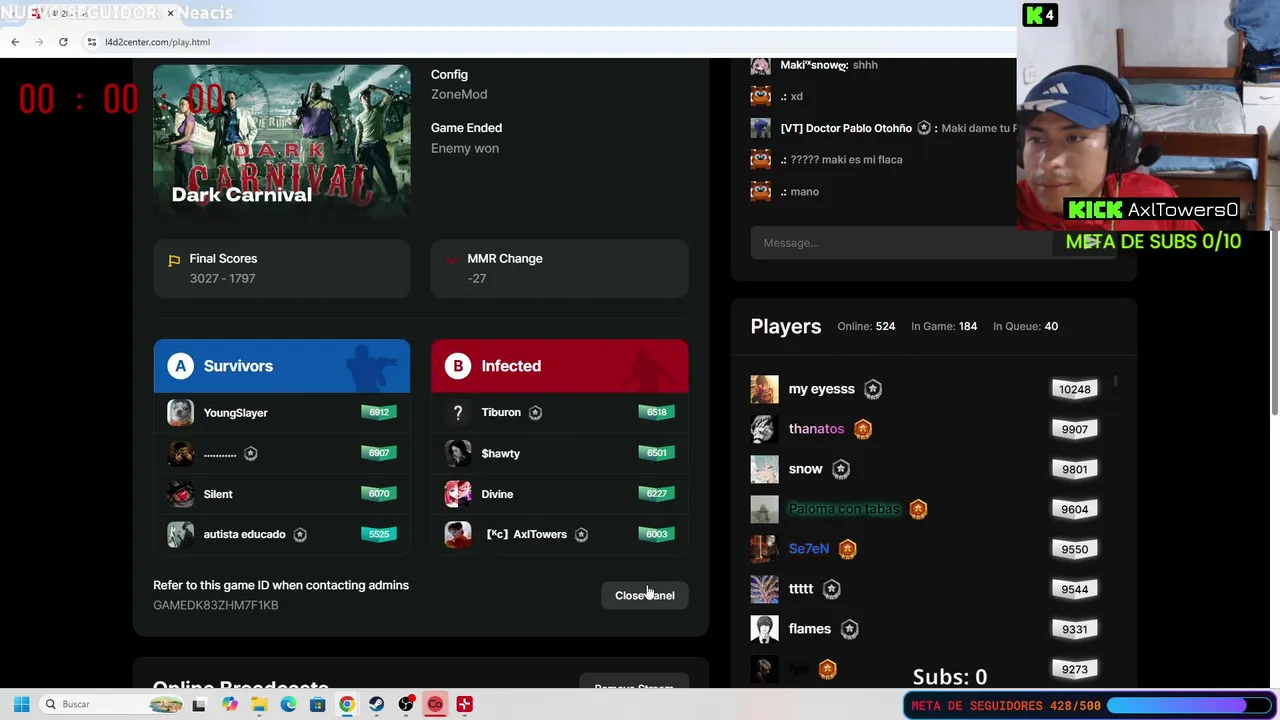Image resolution: width=1280 pixels, height=720 pixels.
Task: Click the orange rank badge next to Se7eN
Action: 848,549
